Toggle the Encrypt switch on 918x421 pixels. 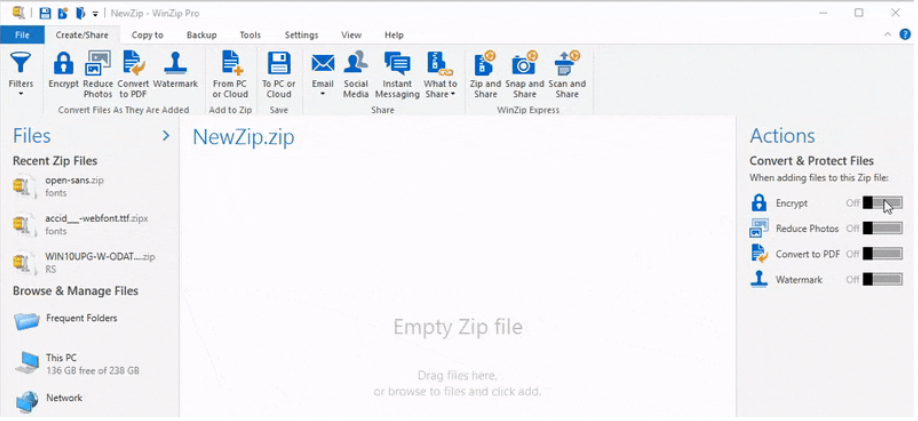(x=882, y=203)
